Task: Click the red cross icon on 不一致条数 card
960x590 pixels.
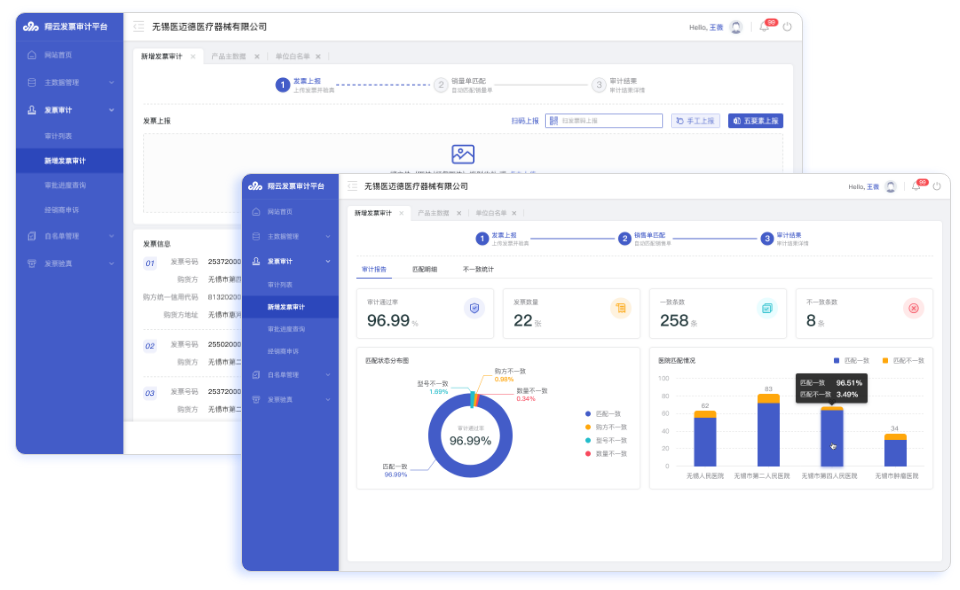Action: [913, 308]
